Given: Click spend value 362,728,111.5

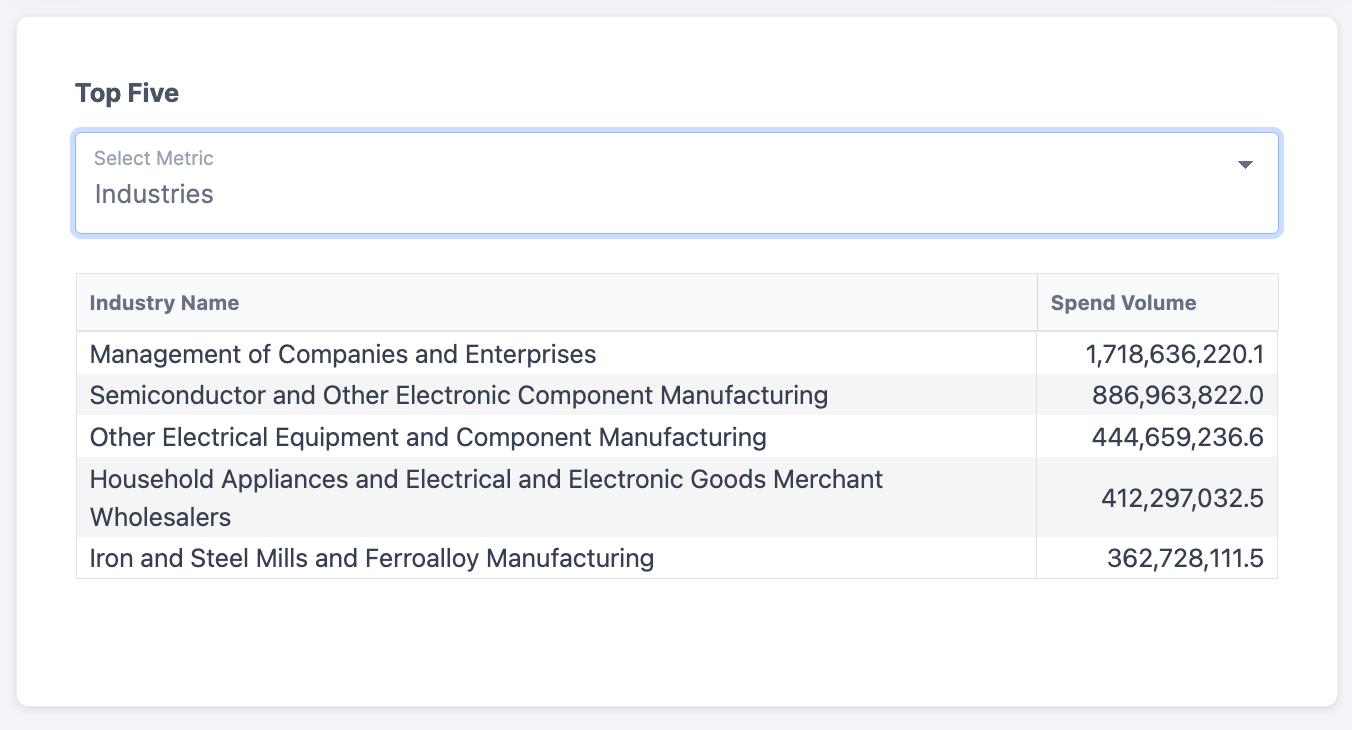Looking at the screenshot, I should click(1185, 558).
